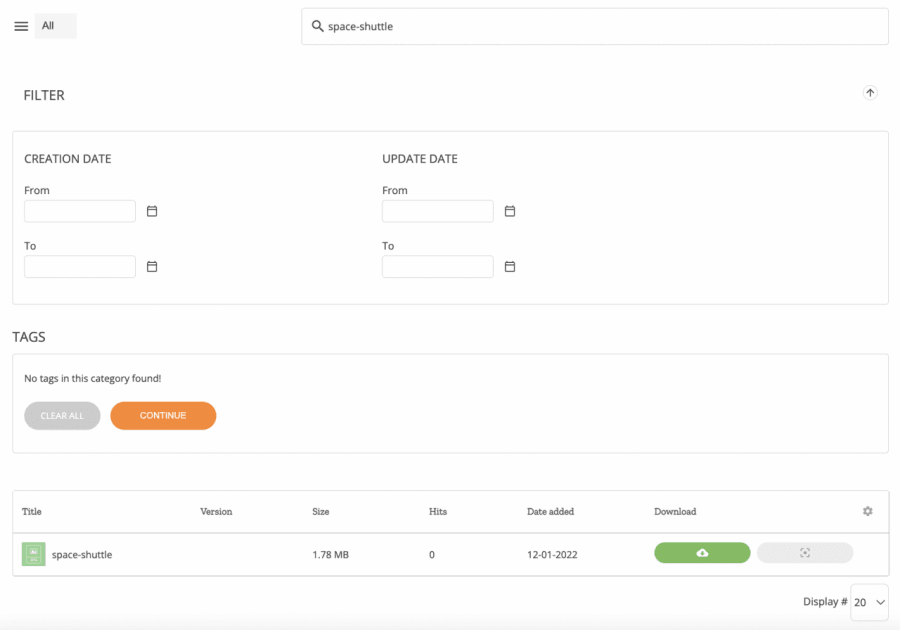Download the space-shuttle file
This screenshot has height=630, width=900.
pos(702,553)
